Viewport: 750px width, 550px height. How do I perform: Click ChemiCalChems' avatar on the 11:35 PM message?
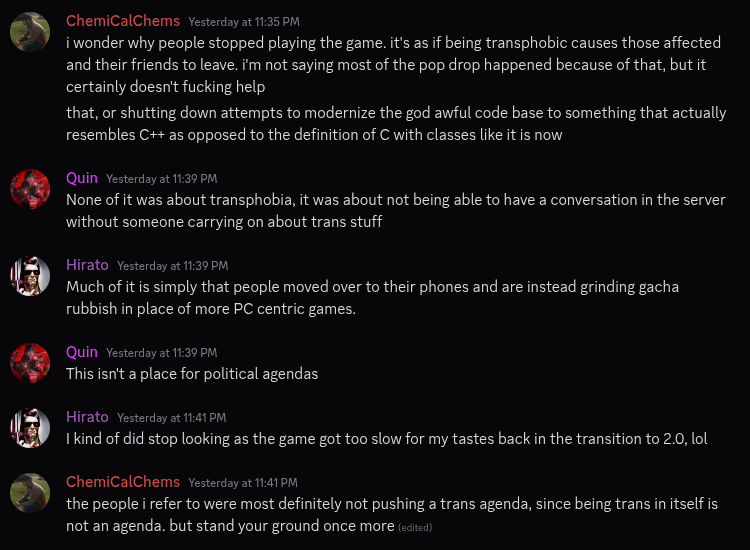click(x=30, y=33)
